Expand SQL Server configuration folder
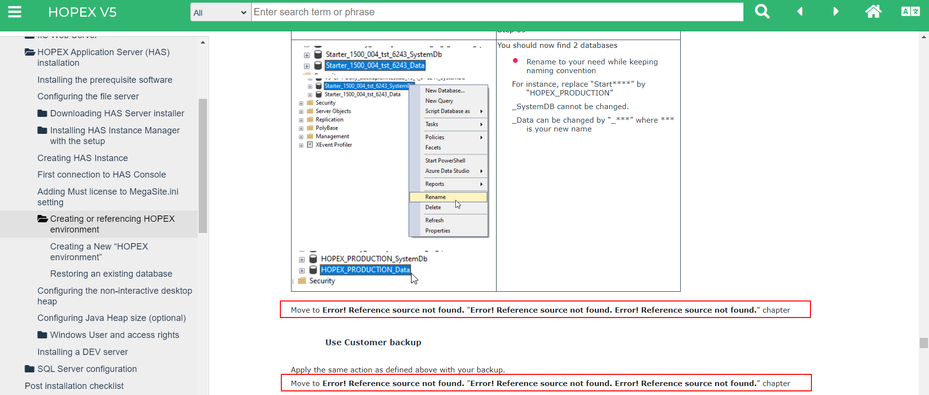The image size is (929, 395). click(30, 369)
